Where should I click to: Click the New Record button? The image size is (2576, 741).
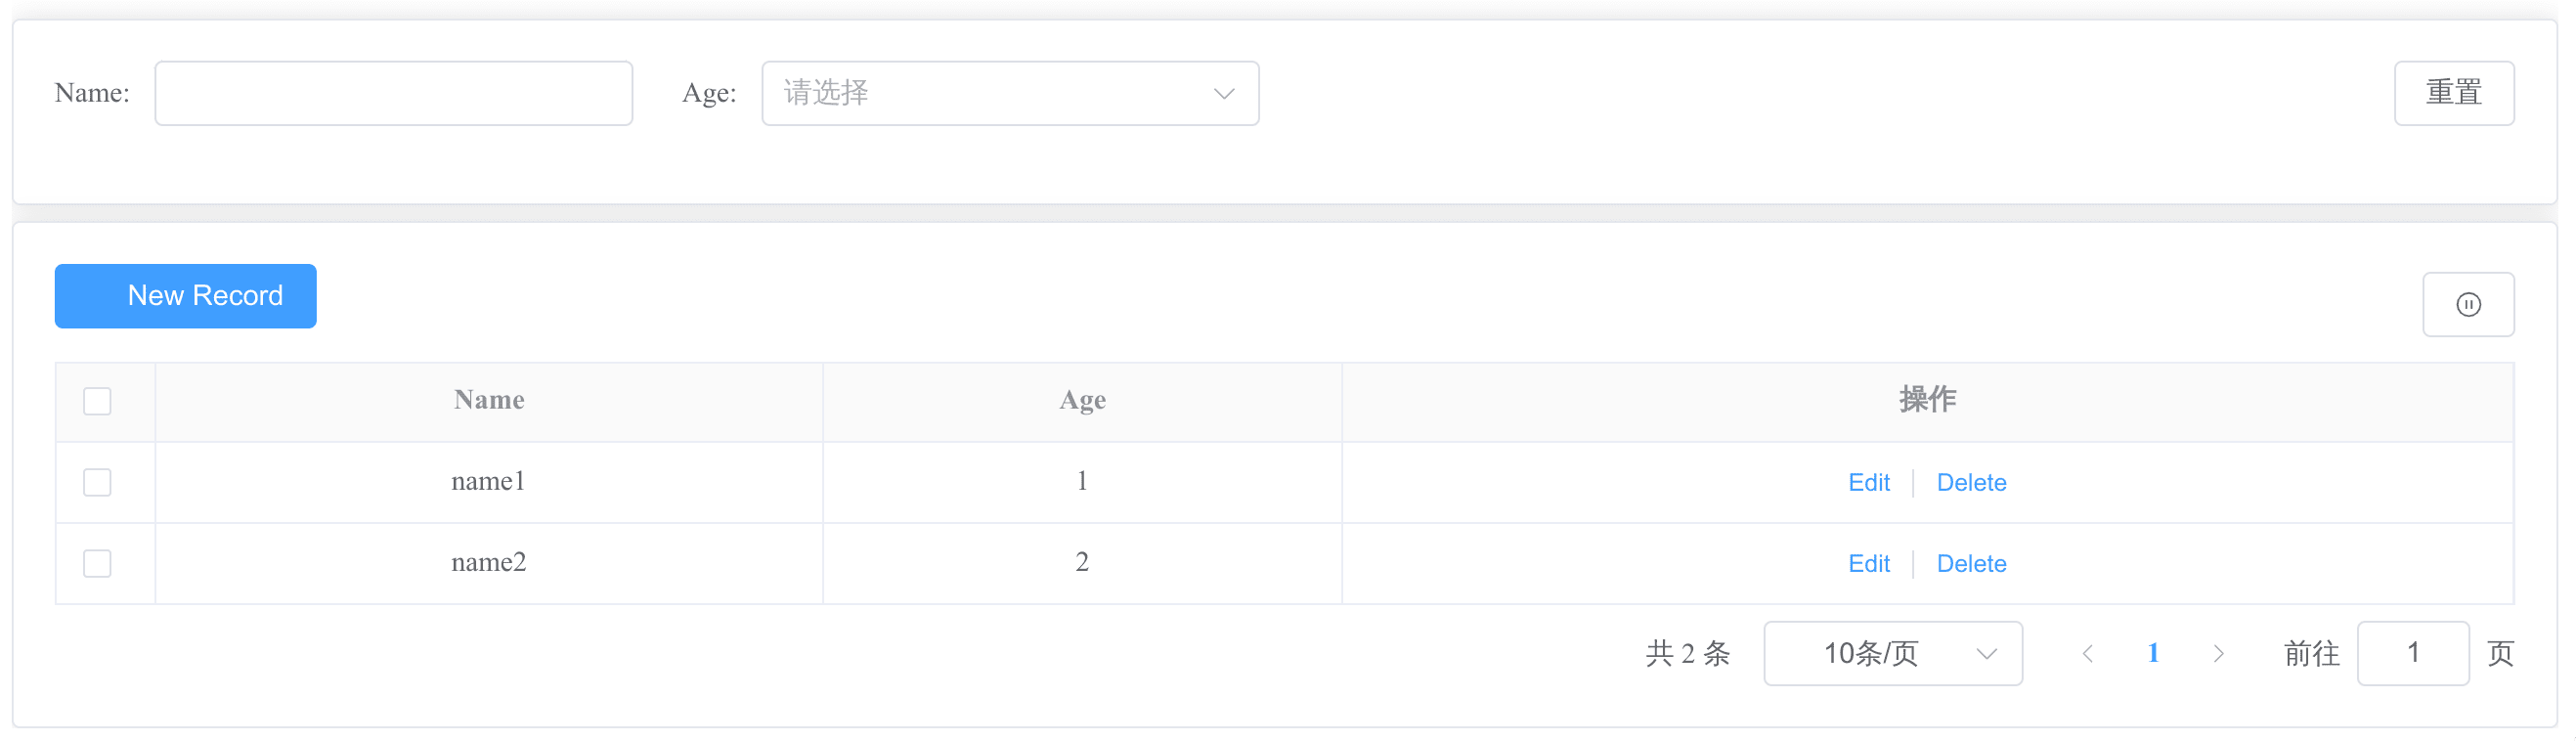[x=186, y=296]
